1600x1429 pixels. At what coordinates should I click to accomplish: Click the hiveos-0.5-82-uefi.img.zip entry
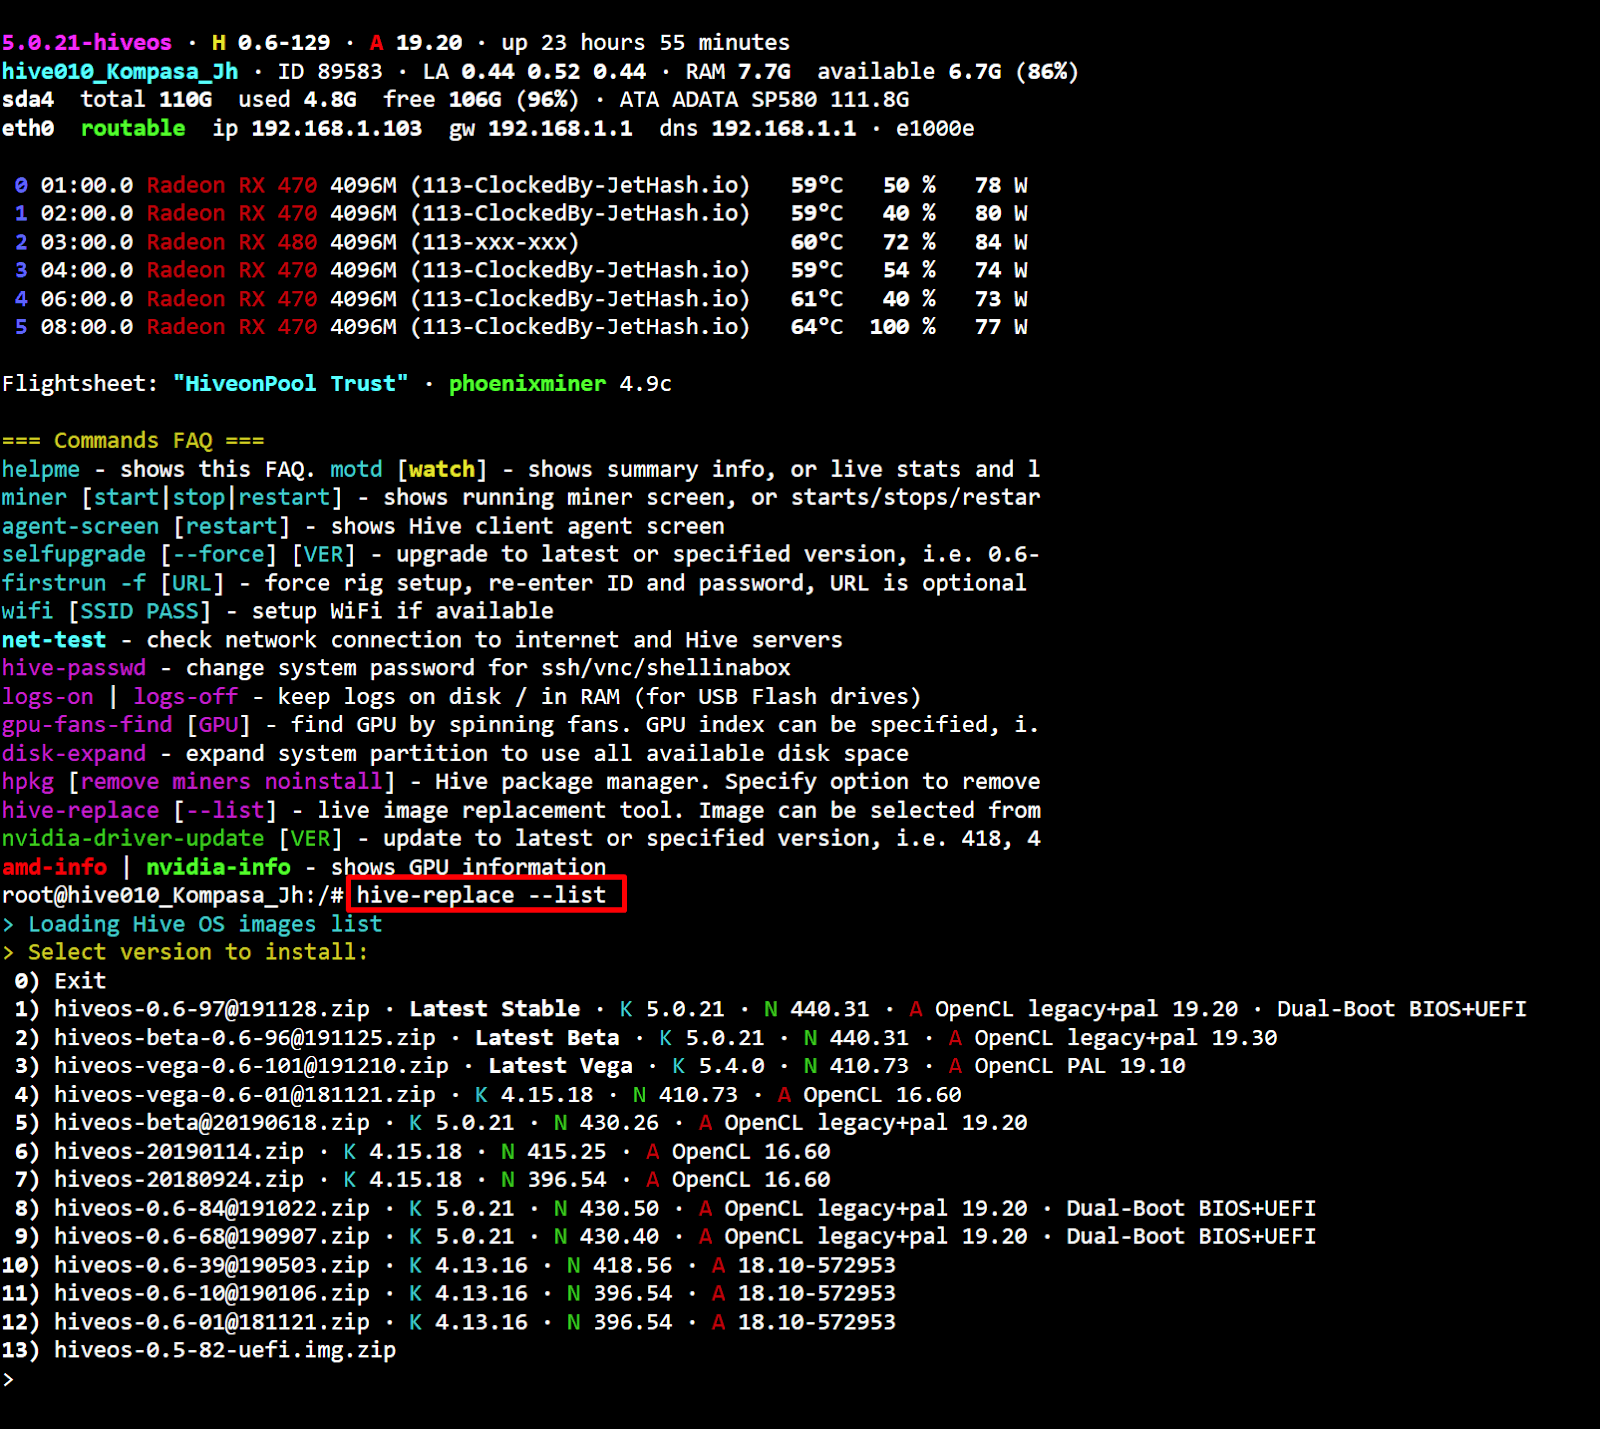coord(224,1350)
